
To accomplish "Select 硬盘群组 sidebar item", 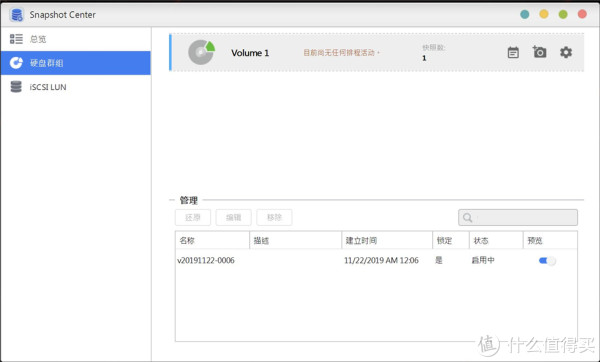I will [76, 63].
